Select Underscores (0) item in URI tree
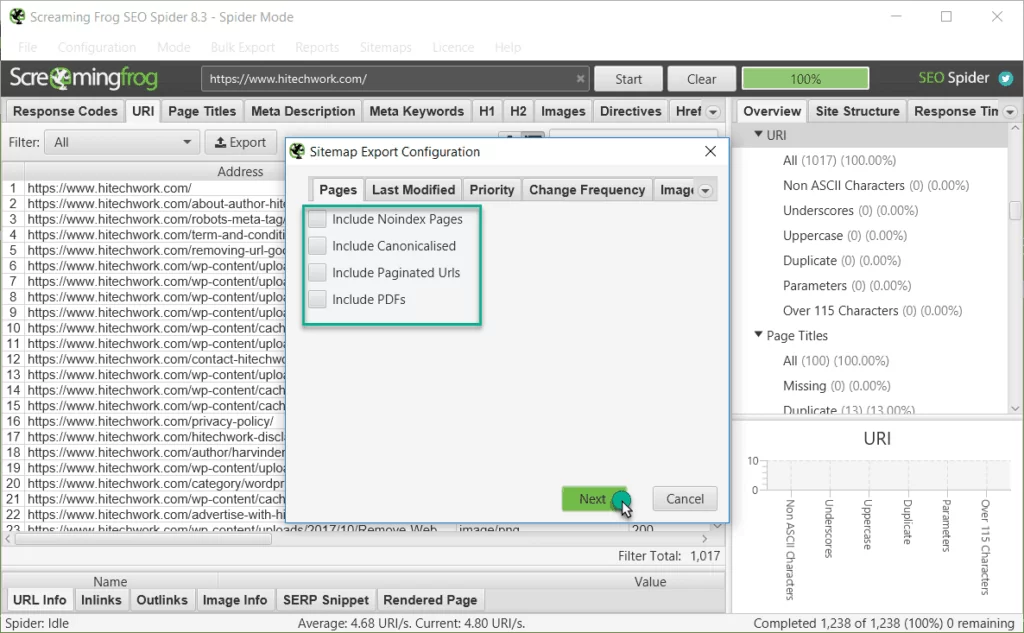 [x=850, y=210]
